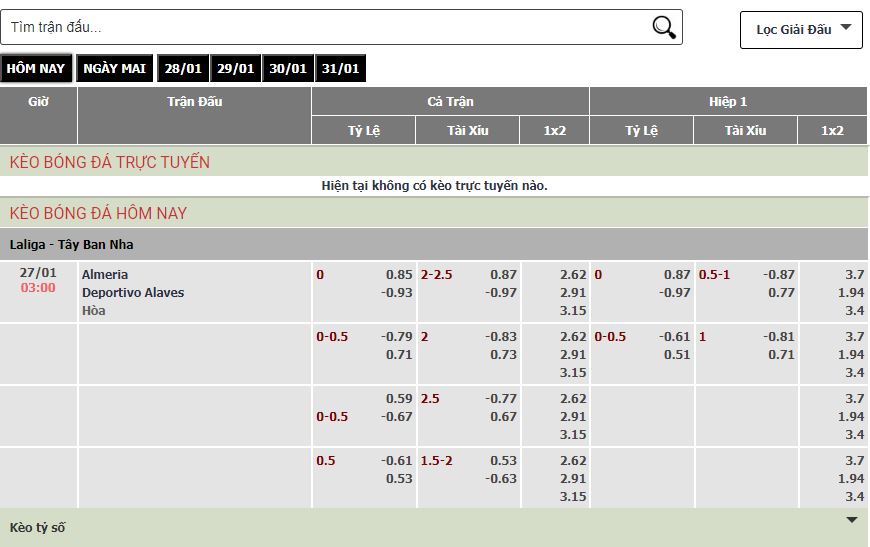This screenshot has height=547, width=870.
Task: Select the 0.85 full-match handicap odds
Action: pos(399,275)
